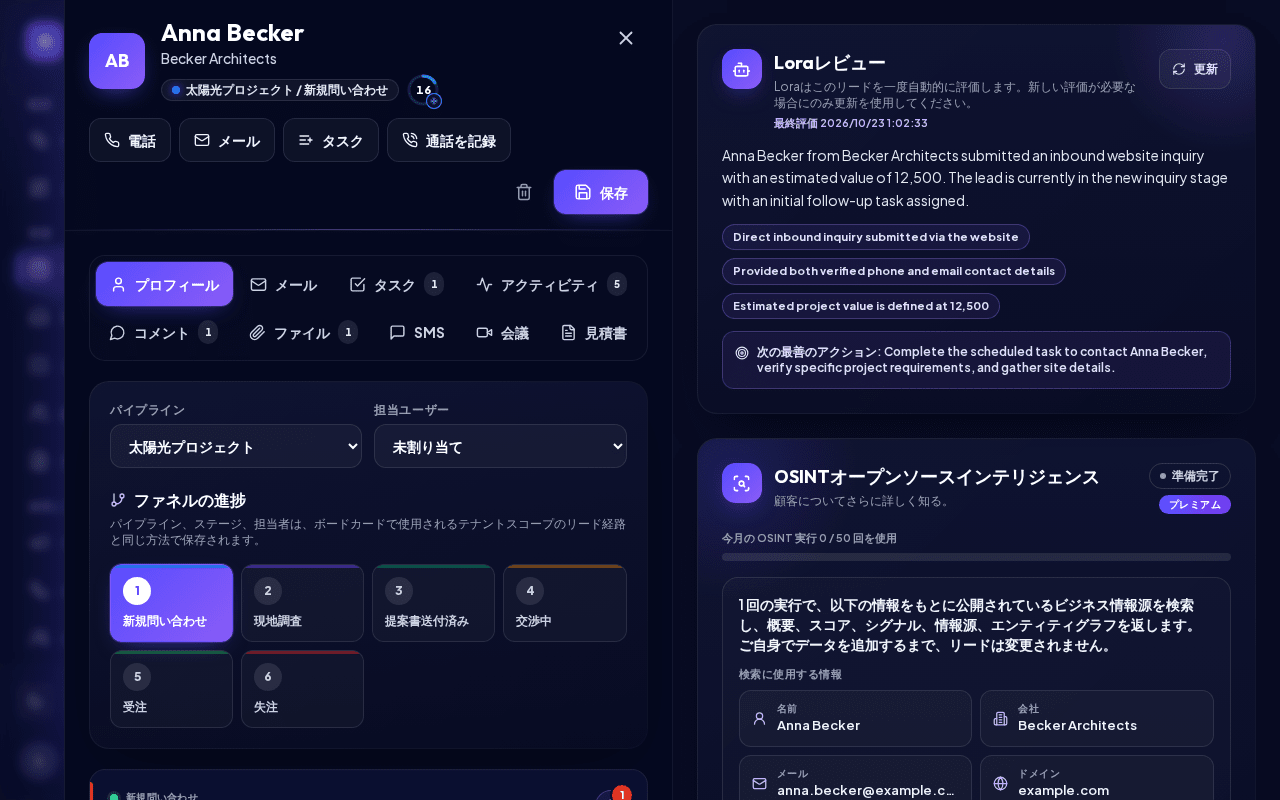Select funnel stage 1 新規問い合わせ
This screenshot has height=800, width=1280.
click(171, 603)
